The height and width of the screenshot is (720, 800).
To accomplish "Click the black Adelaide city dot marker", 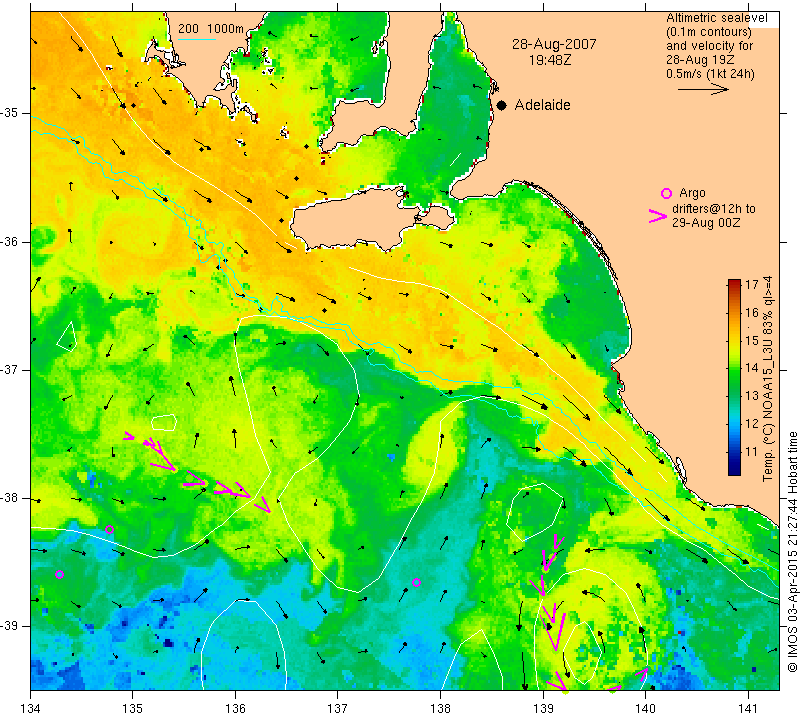I will [x=502, y=106].
